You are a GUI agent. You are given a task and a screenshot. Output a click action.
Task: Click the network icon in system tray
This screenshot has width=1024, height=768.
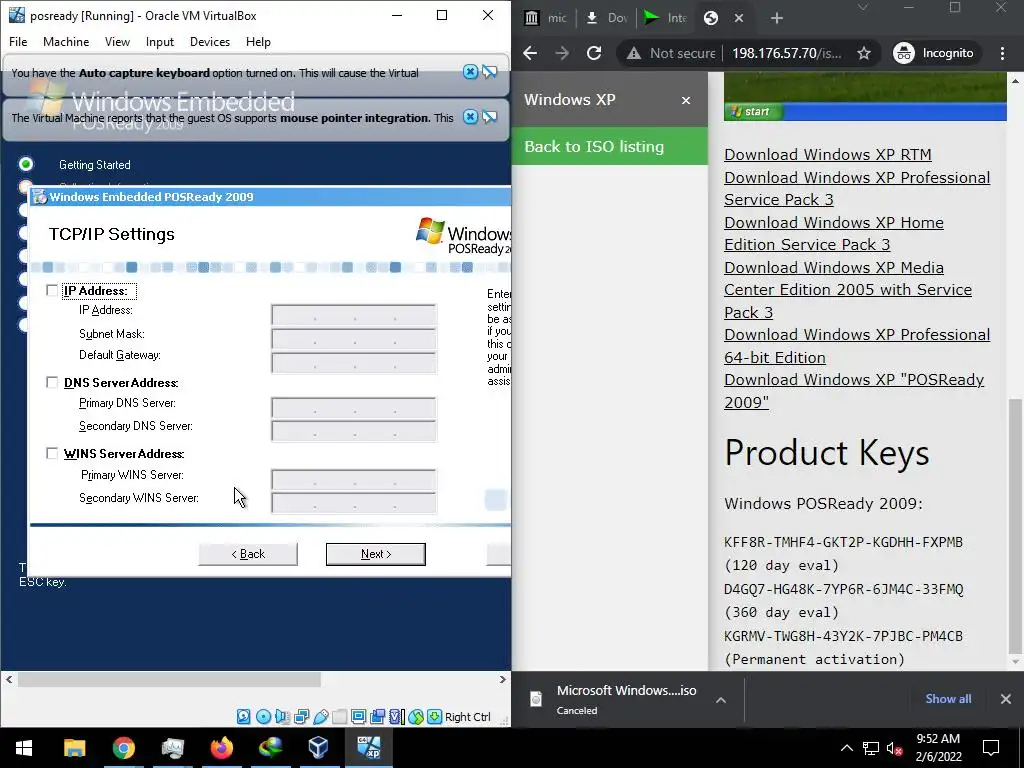coord(871,748)
